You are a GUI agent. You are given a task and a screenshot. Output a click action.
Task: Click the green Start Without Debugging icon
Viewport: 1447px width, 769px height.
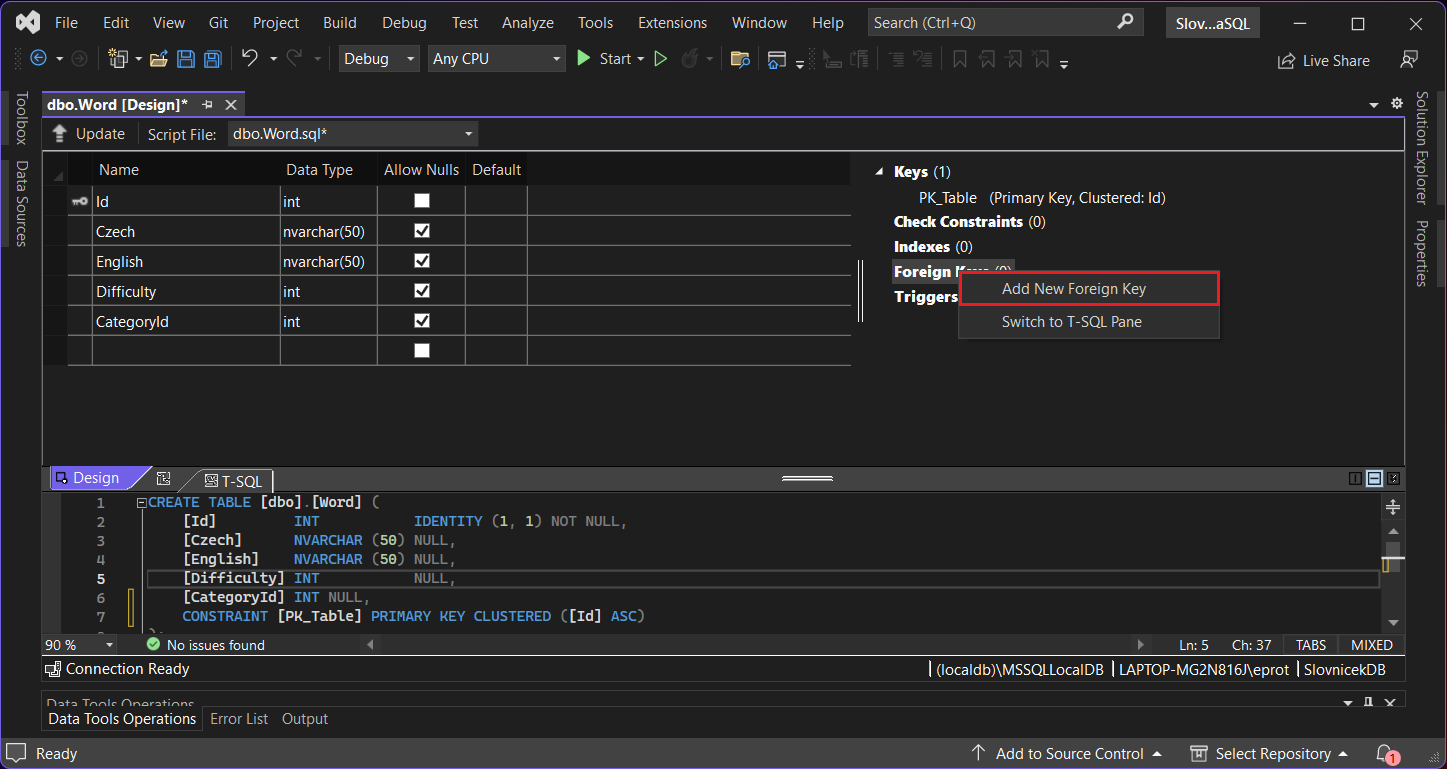pyautogui.click(x=660, y=59)
